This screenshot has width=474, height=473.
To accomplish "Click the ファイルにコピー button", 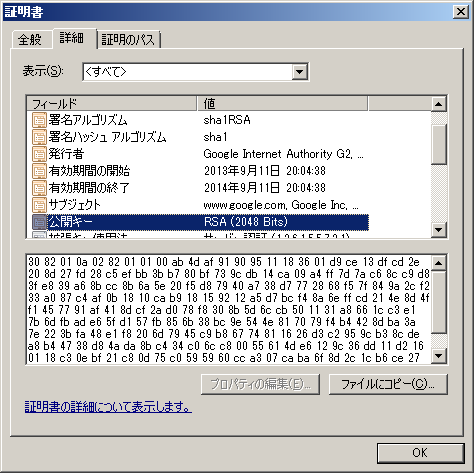I will [x=388, y=384].
